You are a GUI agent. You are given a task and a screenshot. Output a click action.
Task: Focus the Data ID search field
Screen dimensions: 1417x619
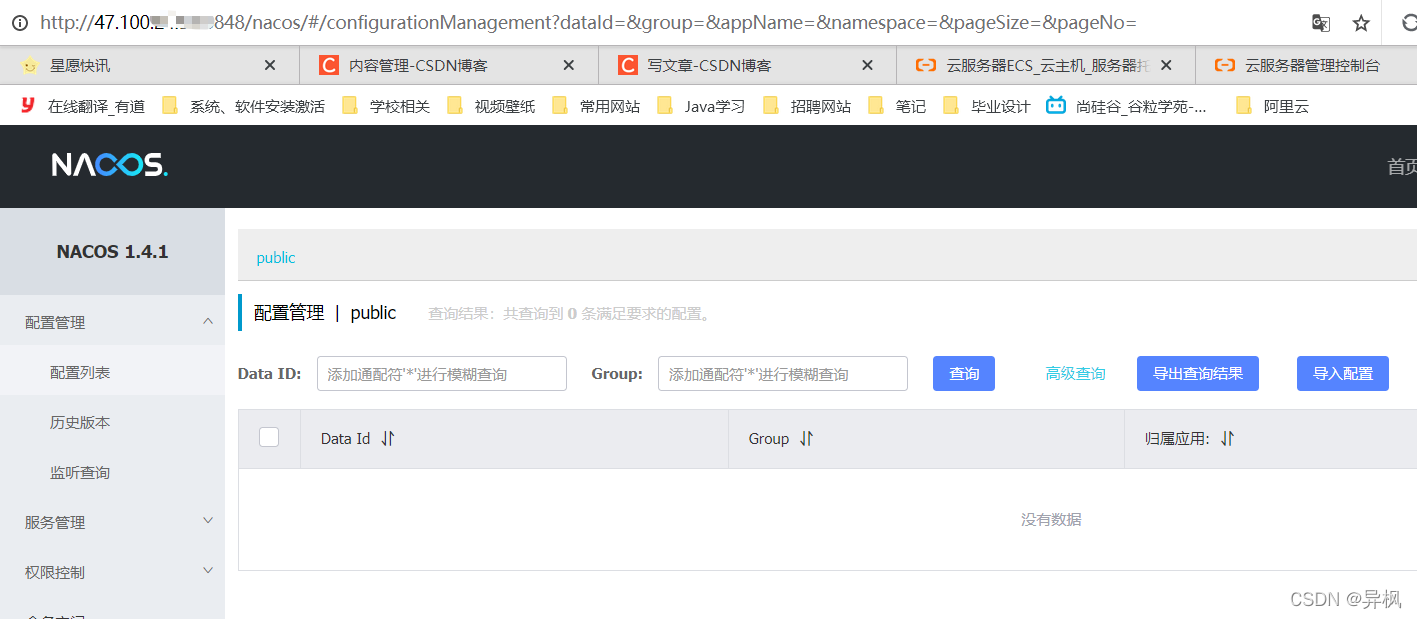(442, 373)
